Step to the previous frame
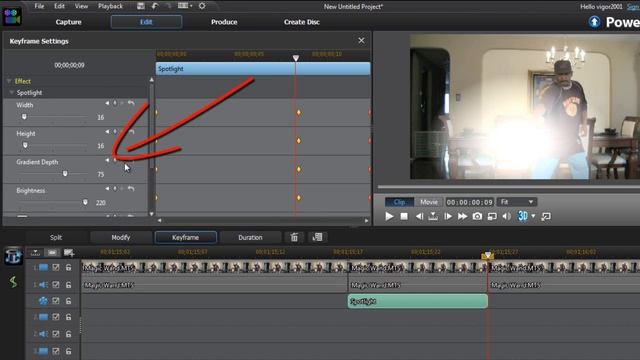This screenshot has width=640, height=360. point(419,216)
